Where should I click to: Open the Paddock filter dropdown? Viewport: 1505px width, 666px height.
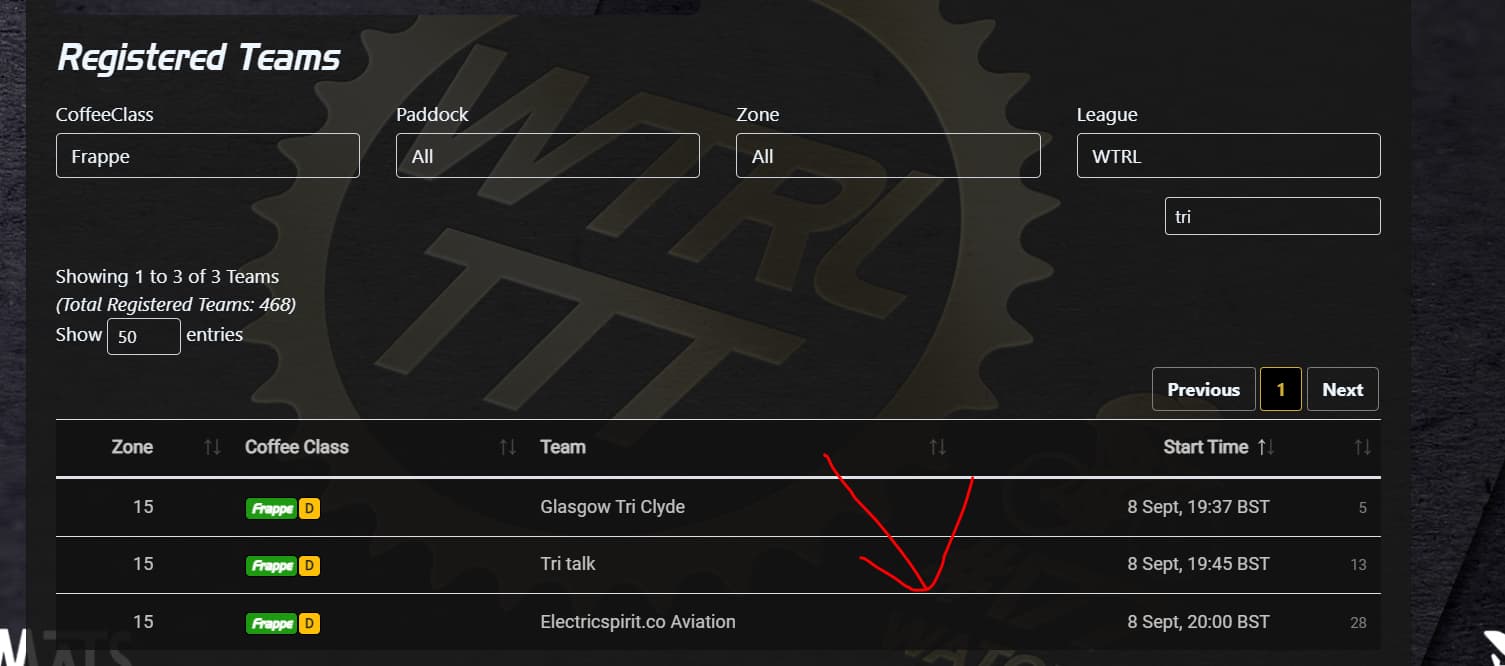pos(547,156)
